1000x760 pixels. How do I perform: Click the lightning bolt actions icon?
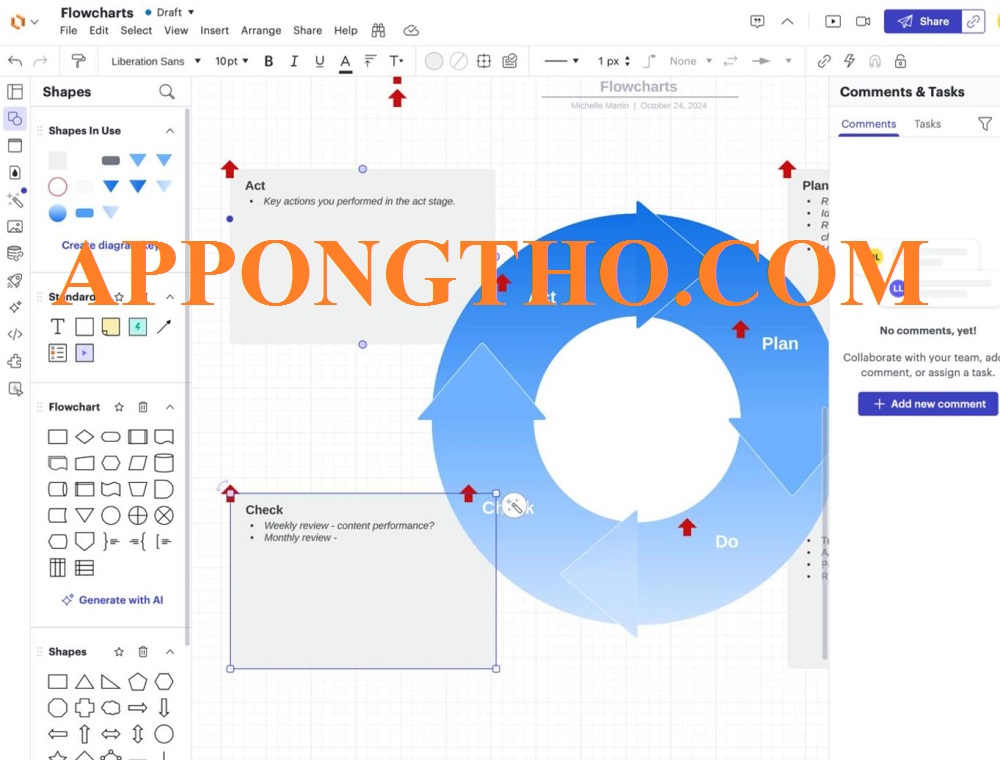[x=849, y=61]
